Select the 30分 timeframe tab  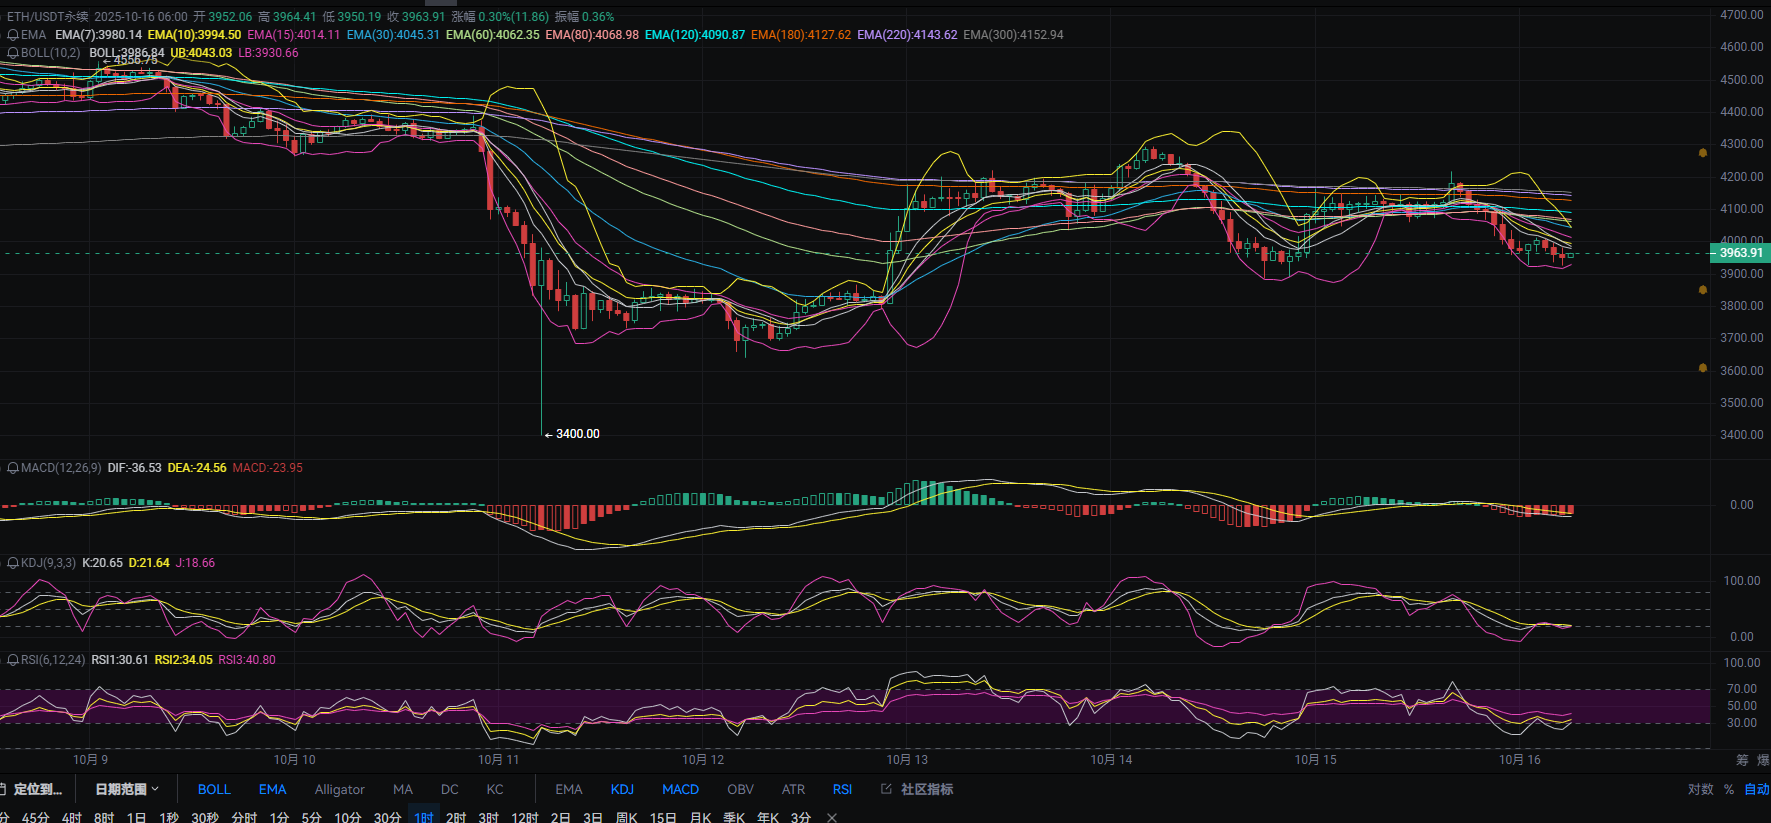click(x=387, y=817)
